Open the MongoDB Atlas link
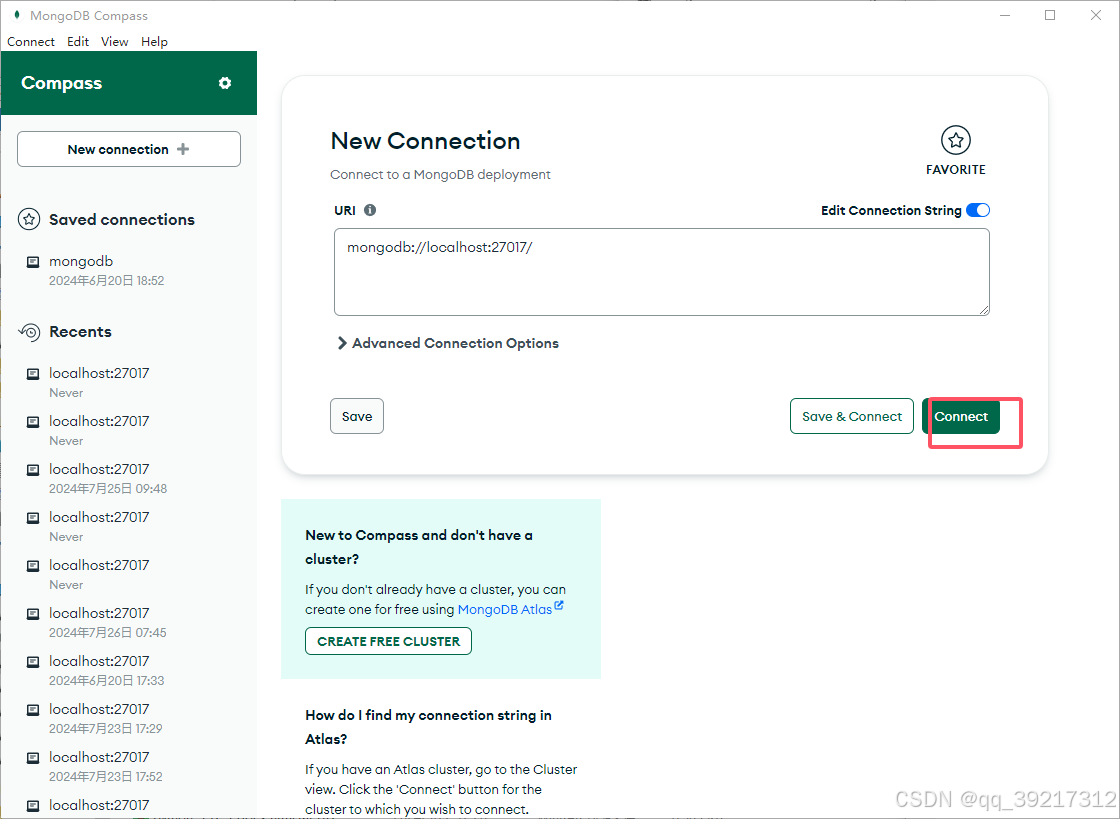Screen dimensions: 1120x819 (505, 609)
